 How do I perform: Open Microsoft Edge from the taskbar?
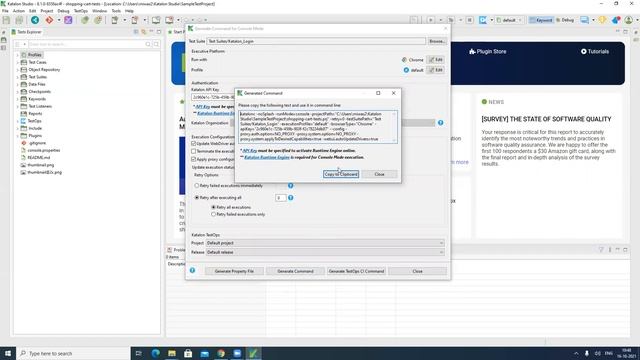156,353
